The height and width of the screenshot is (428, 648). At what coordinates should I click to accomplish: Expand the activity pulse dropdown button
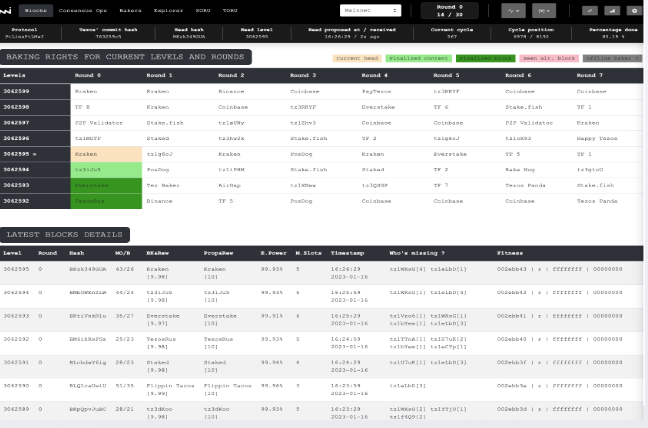coord(513,11)
